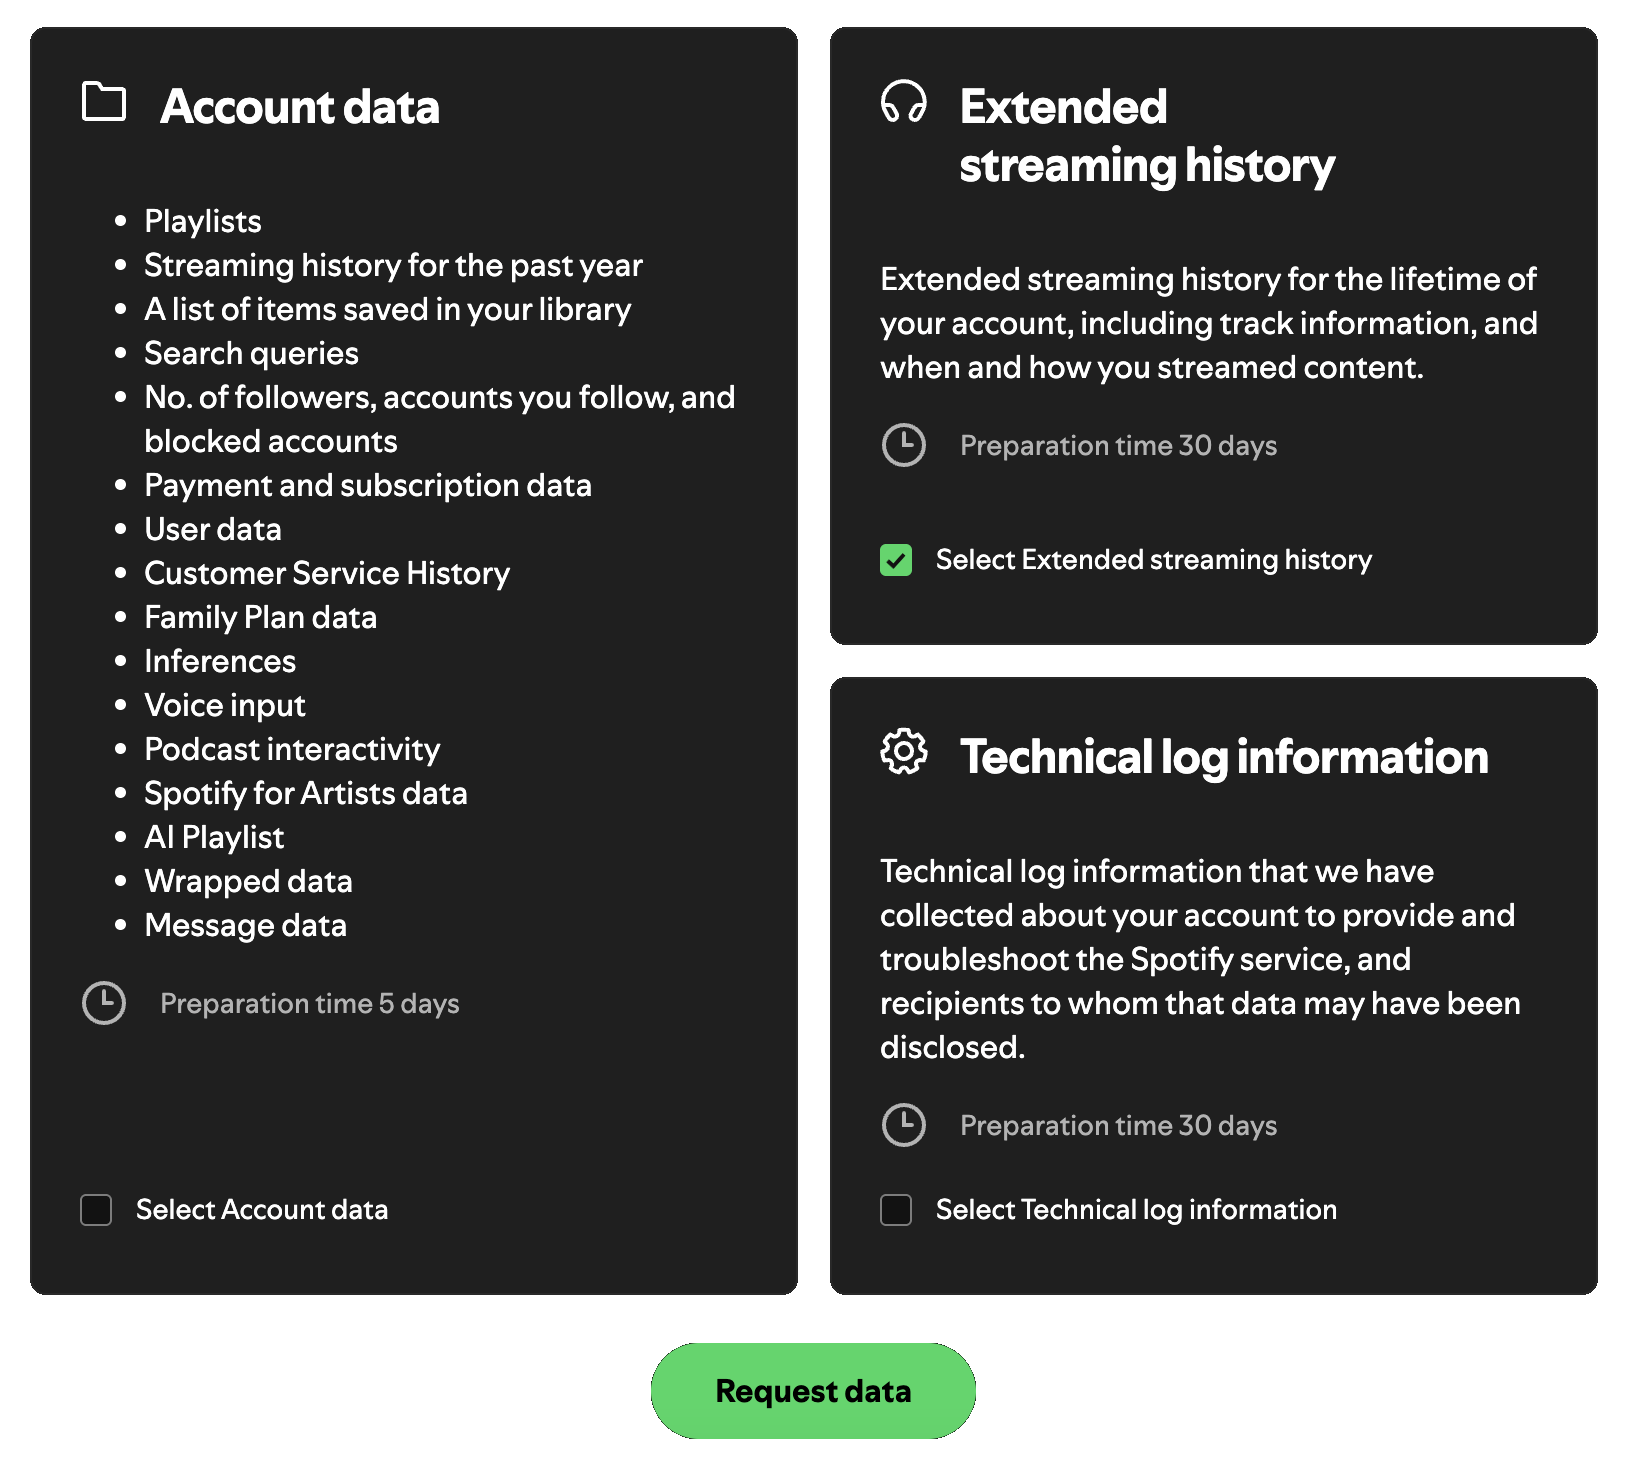Click the clock icon in Technical log information card

[903, 1126]
